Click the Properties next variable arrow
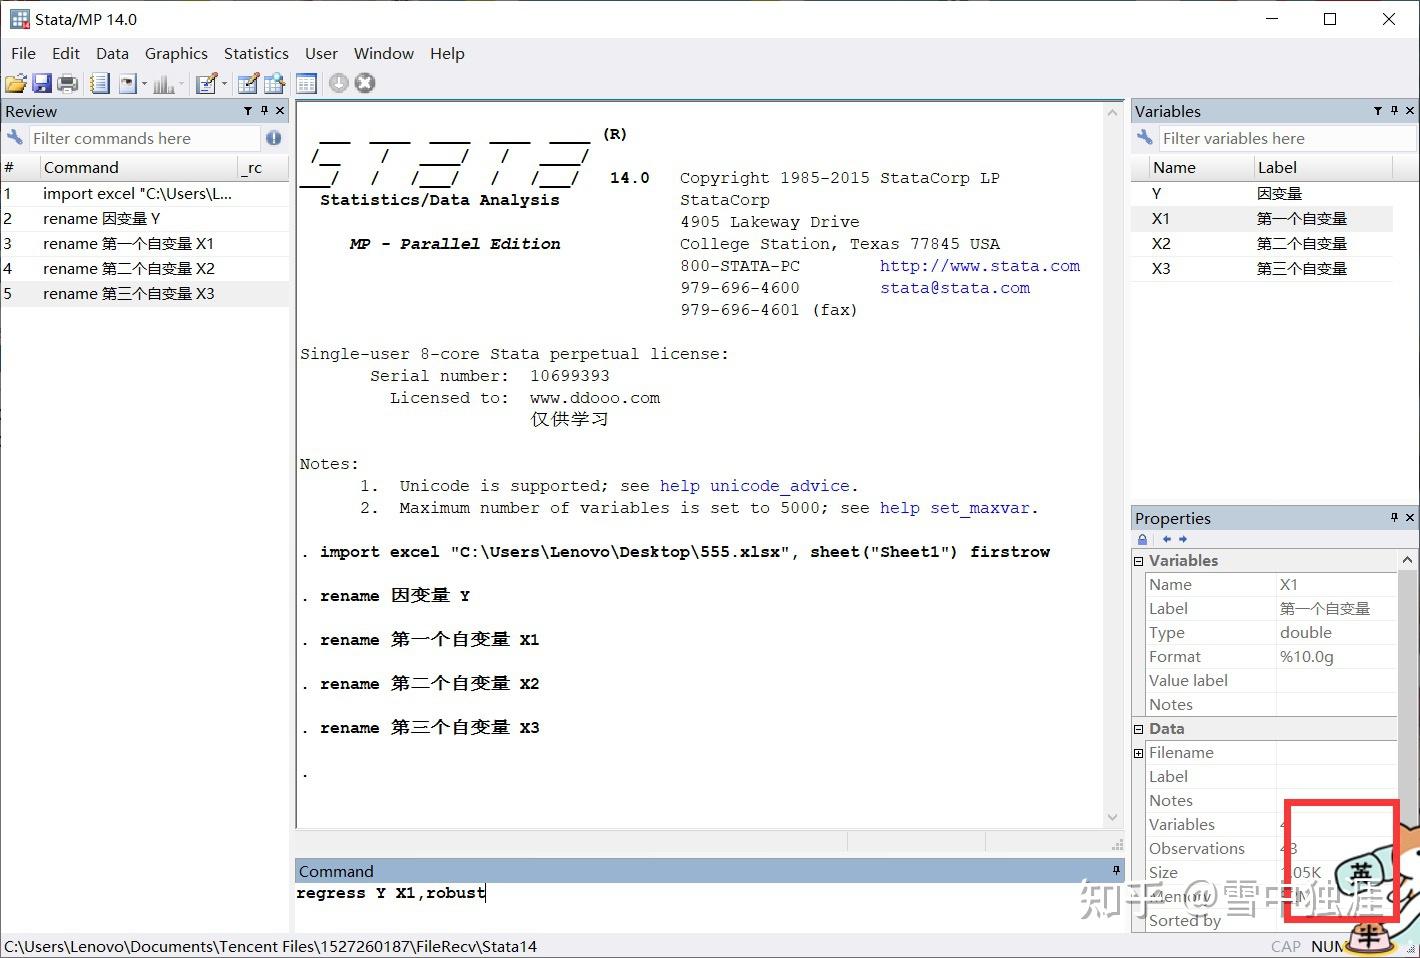Screen dimensions: 1420x958 [1183, 539]
